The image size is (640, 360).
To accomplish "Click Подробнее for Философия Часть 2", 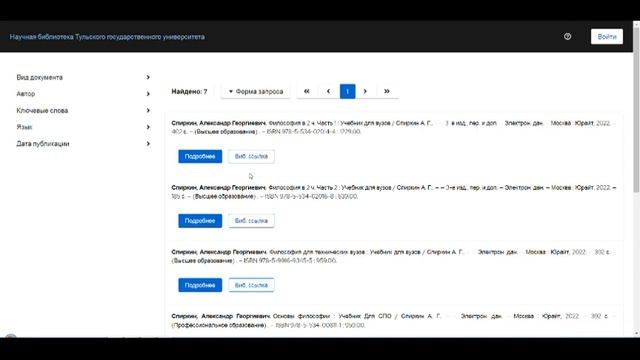I will click(200, 221).
